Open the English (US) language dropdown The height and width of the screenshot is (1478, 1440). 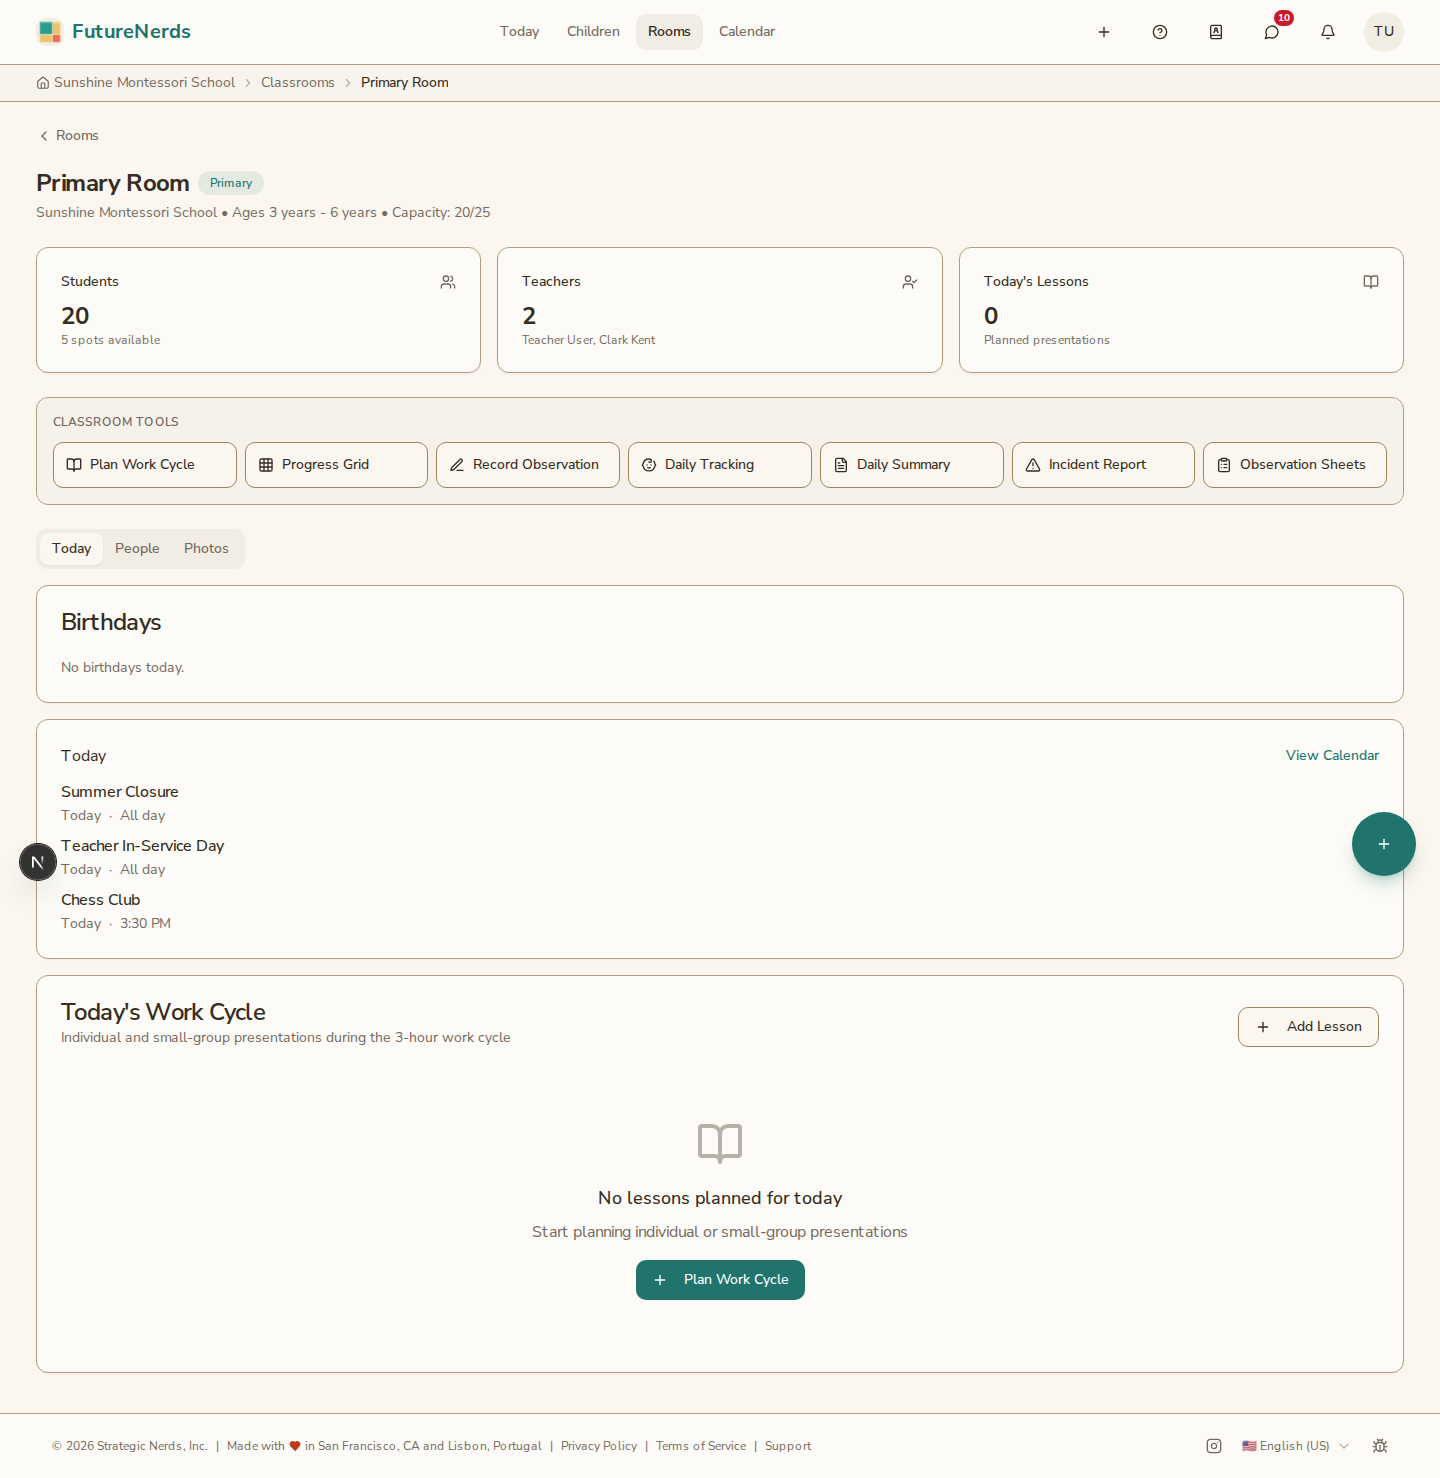1296,1446
